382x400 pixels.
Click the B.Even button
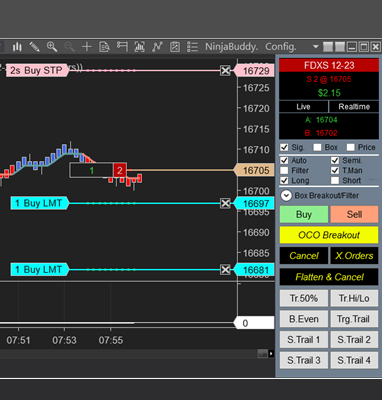(304, 319)
